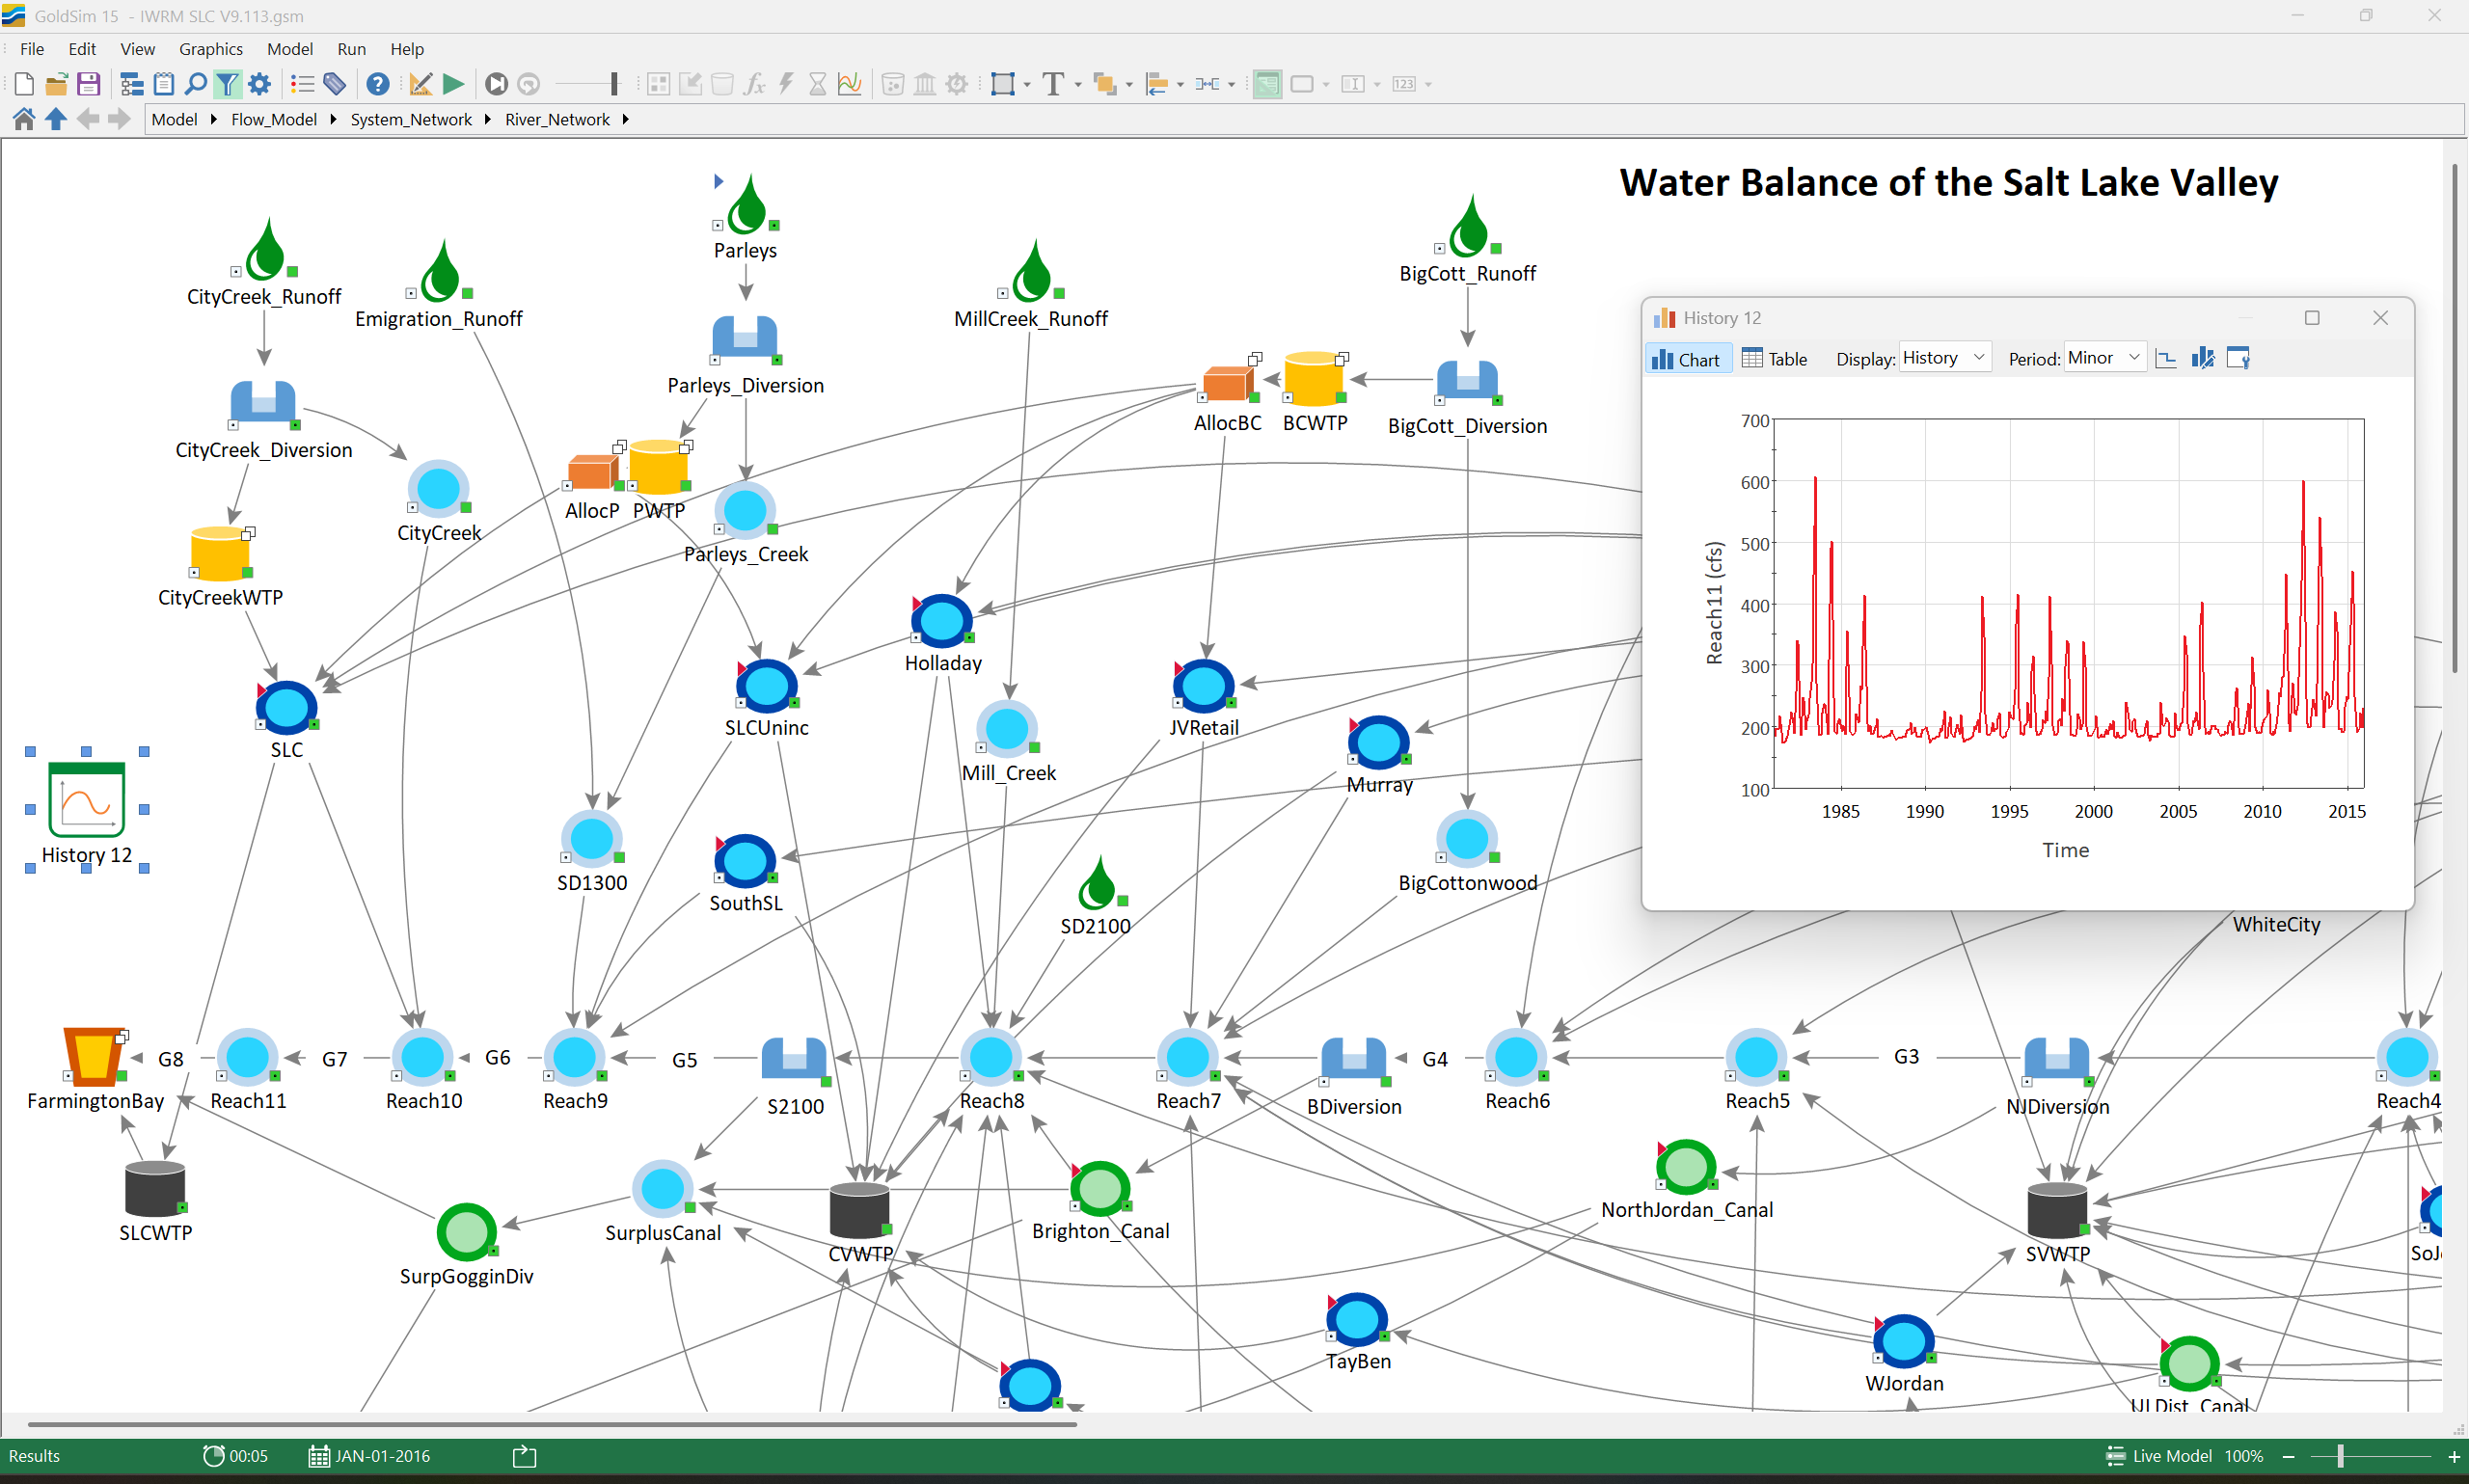The height and width of the screenshot is (1484, 2469).
Task: Open the Period Minor dropdown
Action: (x=2104, y=358)
